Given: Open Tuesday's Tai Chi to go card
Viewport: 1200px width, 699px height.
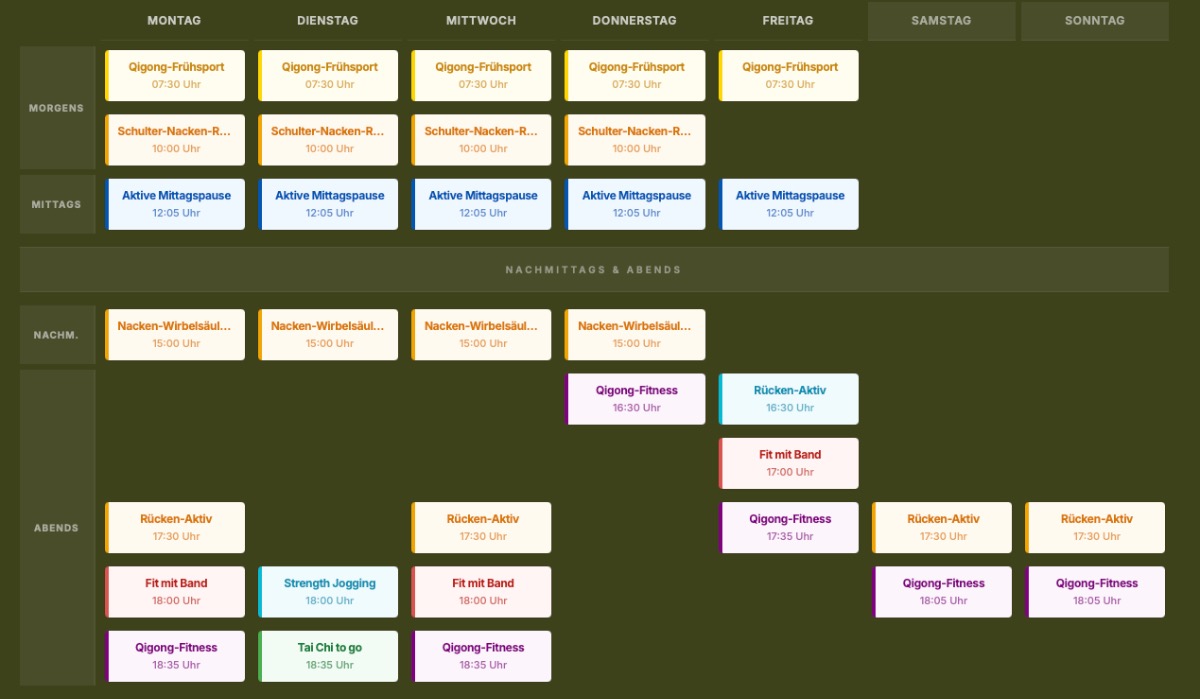Looking at the screenshot, I should tap(329, 656).
